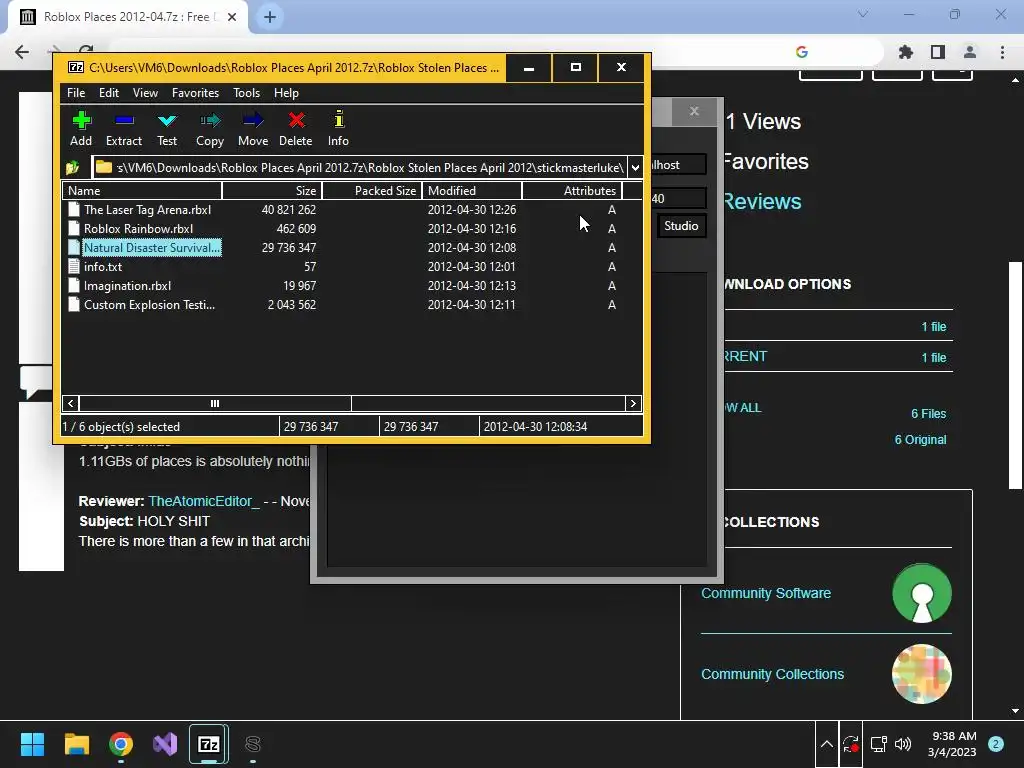Select the Natural Disaster Survival... file name

152,248
